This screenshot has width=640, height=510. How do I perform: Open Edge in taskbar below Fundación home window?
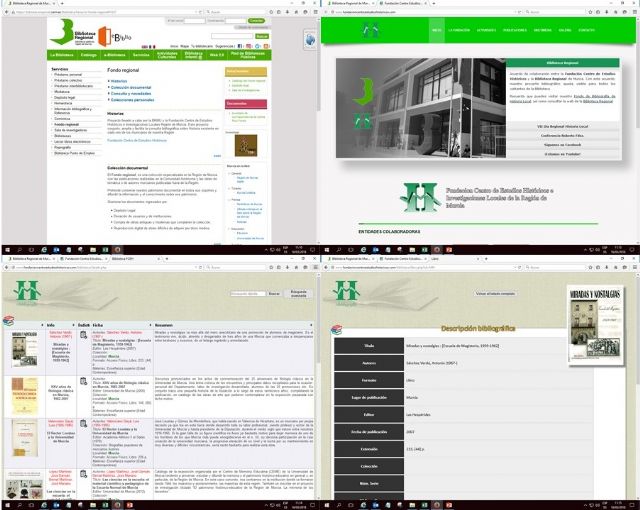tap(363, 250)
